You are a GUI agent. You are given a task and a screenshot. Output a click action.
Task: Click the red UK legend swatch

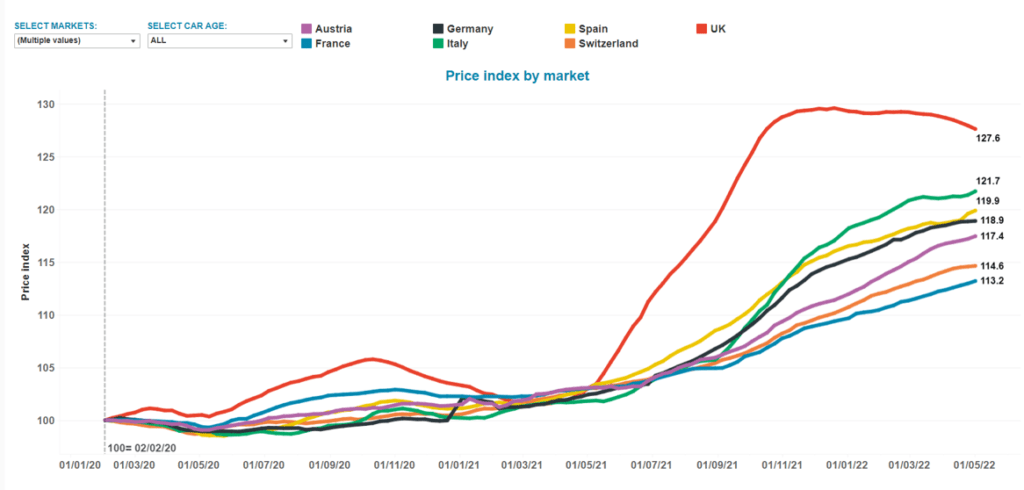tap(702, 29)
